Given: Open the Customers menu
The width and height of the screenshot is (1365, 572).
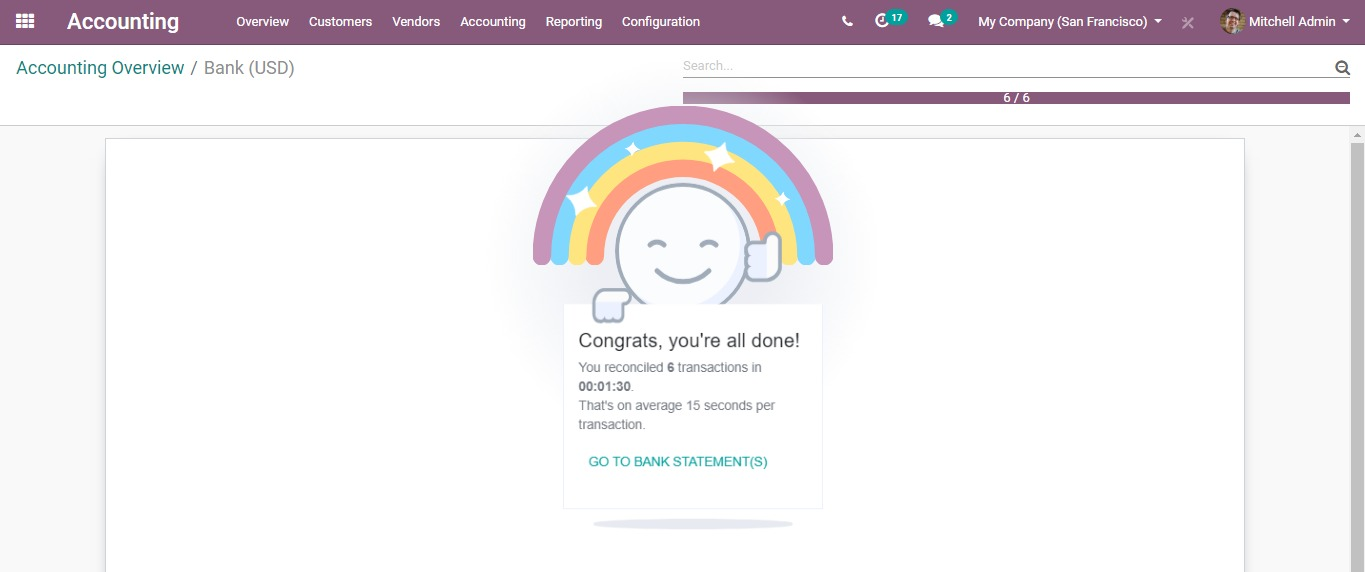Looking at the screenshot, I should point(340,21).
